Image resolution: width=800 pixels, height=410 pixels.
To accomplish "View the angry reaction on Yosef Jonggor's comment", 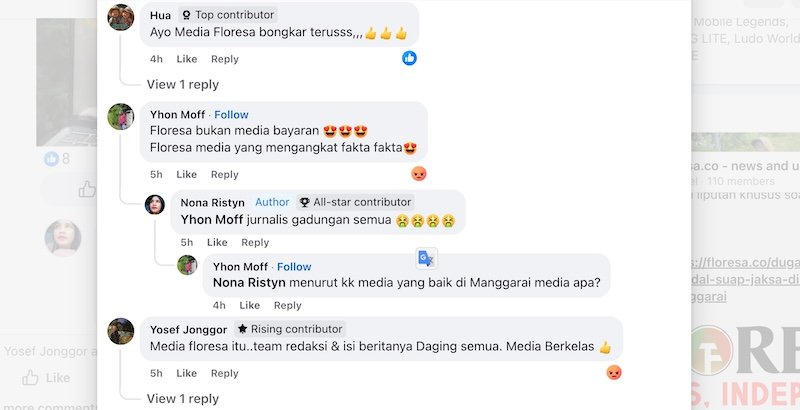I will tap(614, 372).
